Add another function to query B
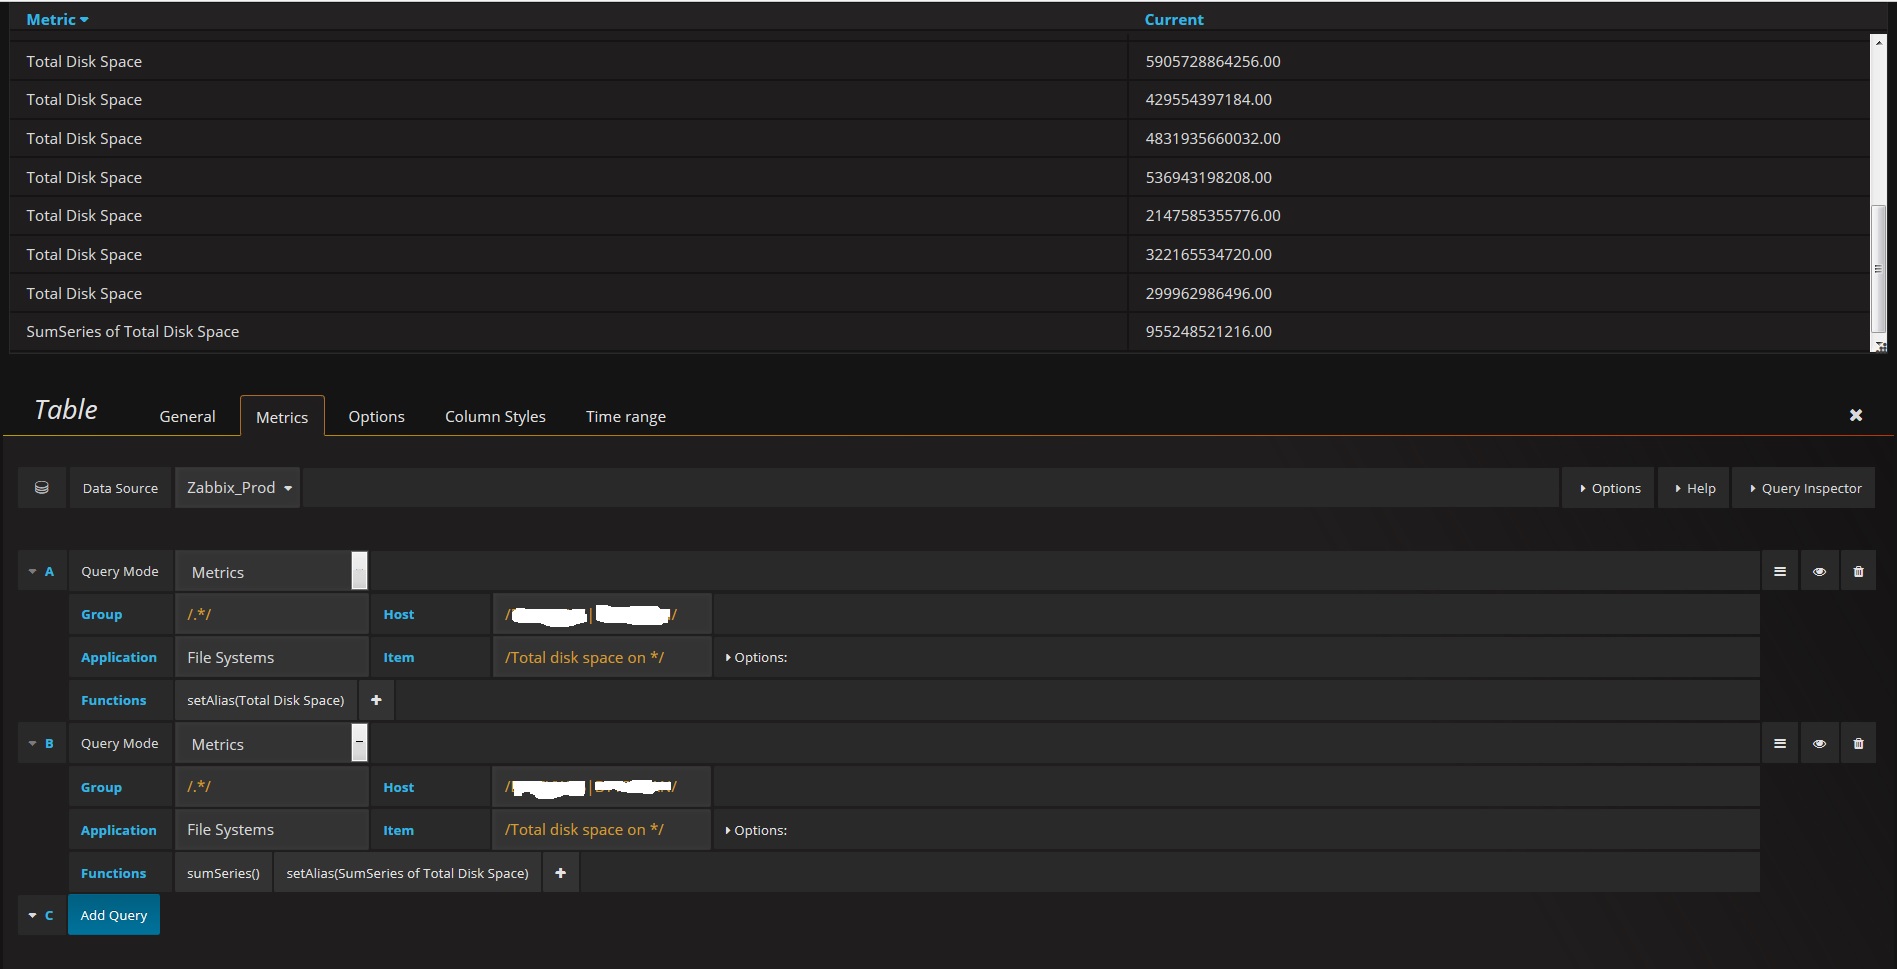Image resolution: width=1897 pixels, height=969 pixels. pyautogui.click(x=560, y=872)
